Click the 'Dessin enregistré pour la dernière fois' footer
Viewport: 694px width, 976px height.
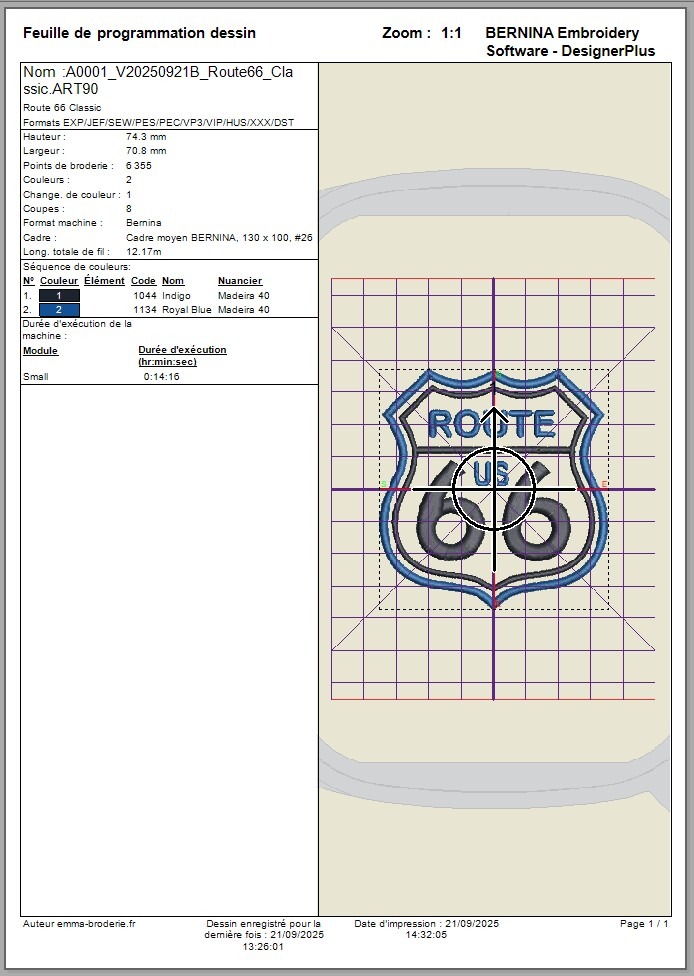(264, 935)
